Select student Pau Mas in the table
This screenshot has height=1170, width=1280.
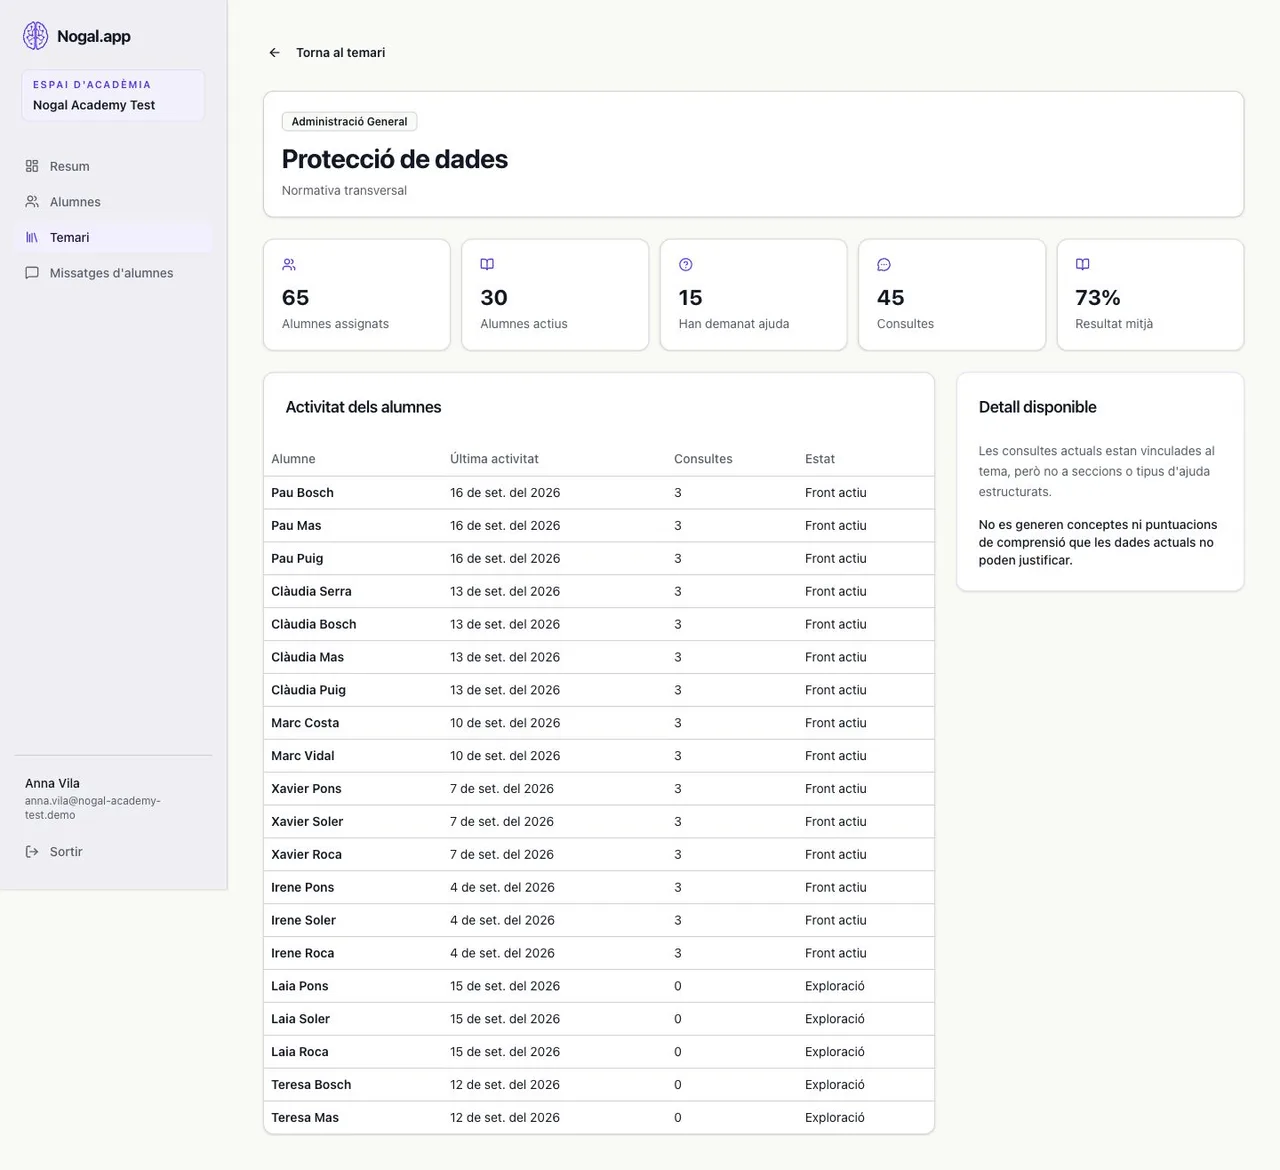pyautogui.click(x=296, y=526)
